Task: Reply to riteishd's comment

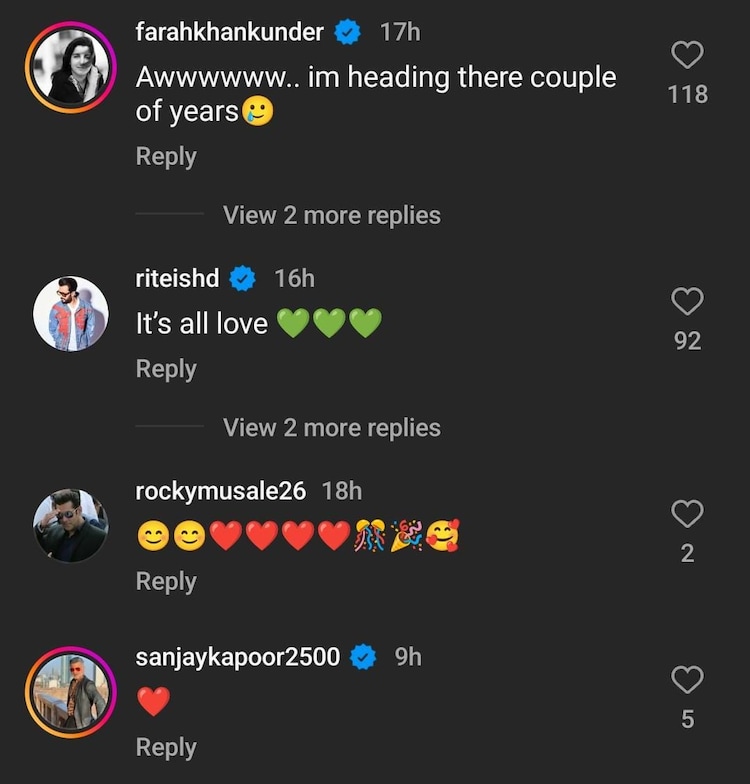Action: point(166,369)
